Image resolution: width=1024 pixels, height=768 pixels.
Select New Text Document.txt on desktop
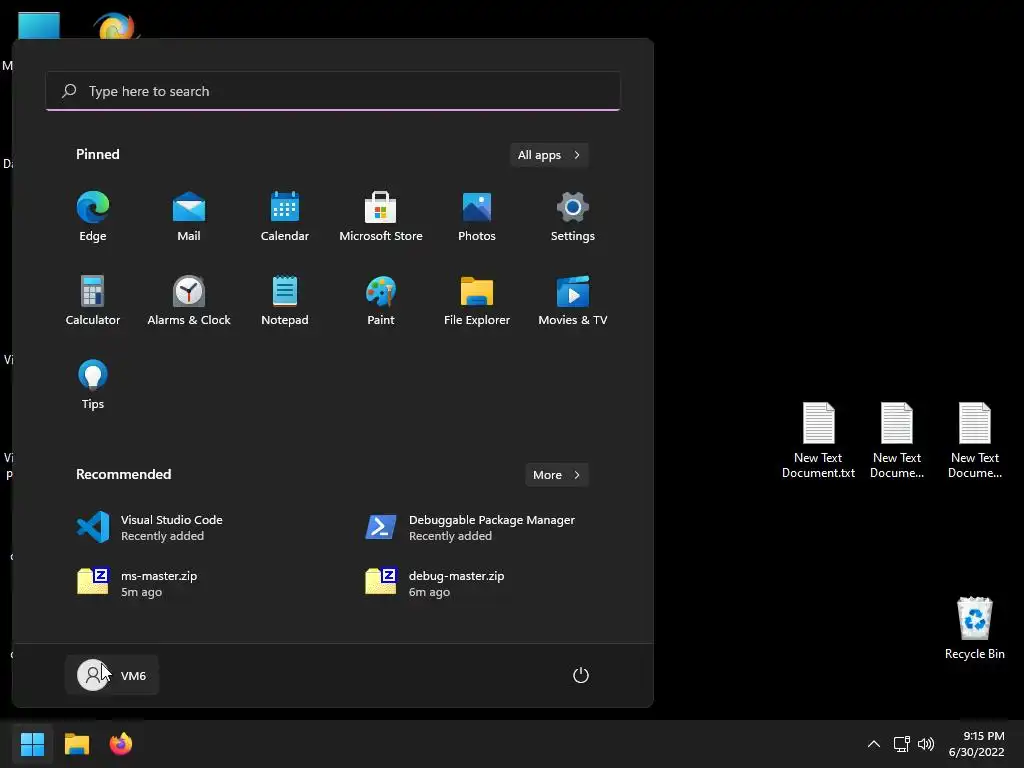click(818, 441)
